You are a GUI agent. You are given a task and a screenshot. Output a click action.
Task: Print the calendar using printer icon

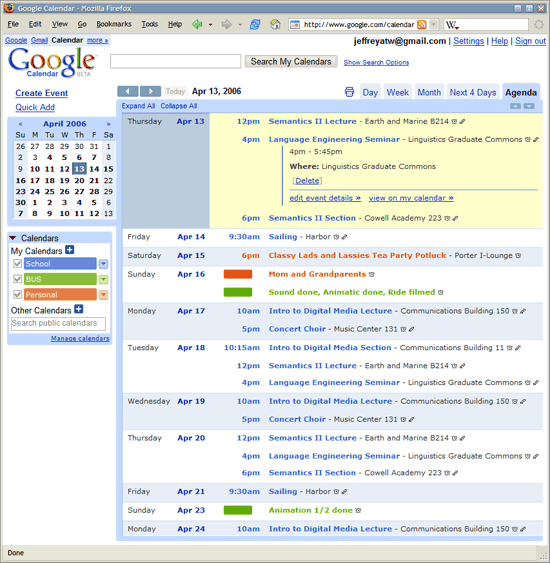(349, 92)
